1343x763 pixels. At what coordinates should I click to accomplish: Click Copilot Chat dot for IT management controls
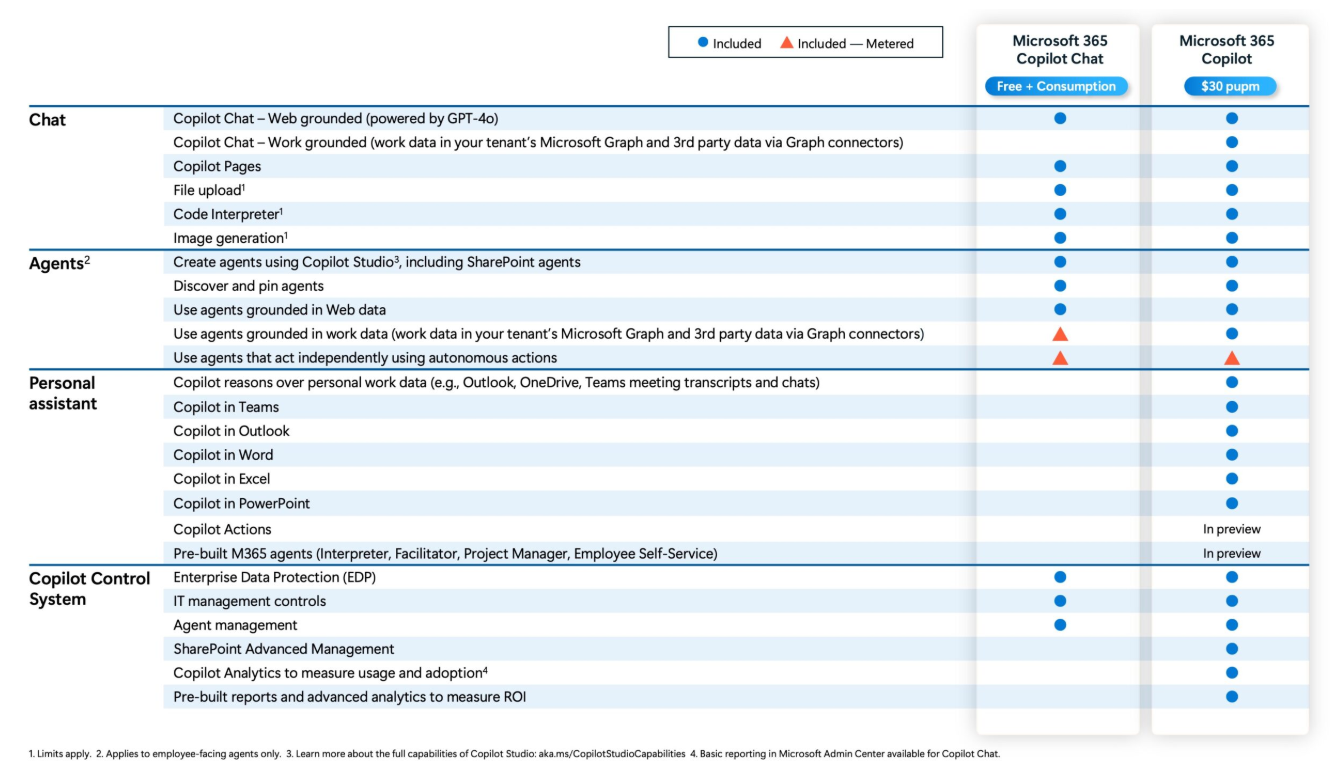1060,601
